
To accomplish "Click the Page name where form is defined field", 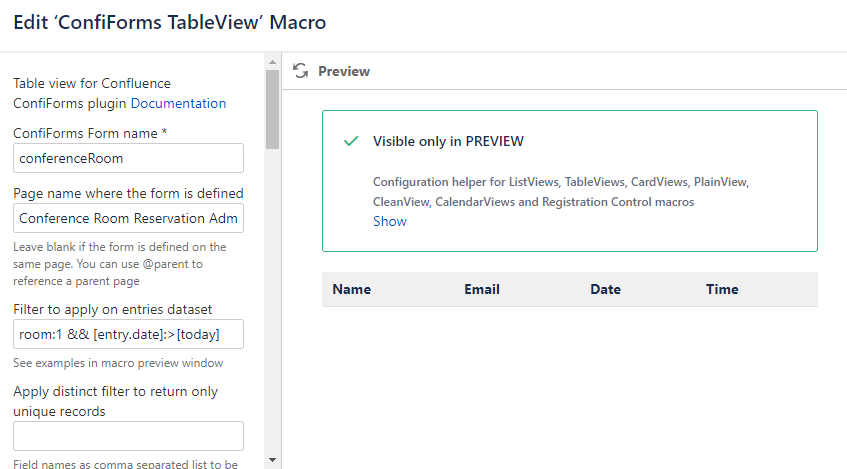I will point(129,218).
